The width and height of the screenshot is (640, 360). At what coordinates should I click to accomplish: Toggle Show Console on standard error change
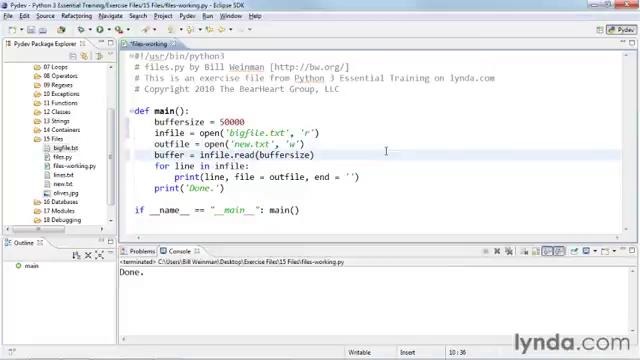coord(559,251)
